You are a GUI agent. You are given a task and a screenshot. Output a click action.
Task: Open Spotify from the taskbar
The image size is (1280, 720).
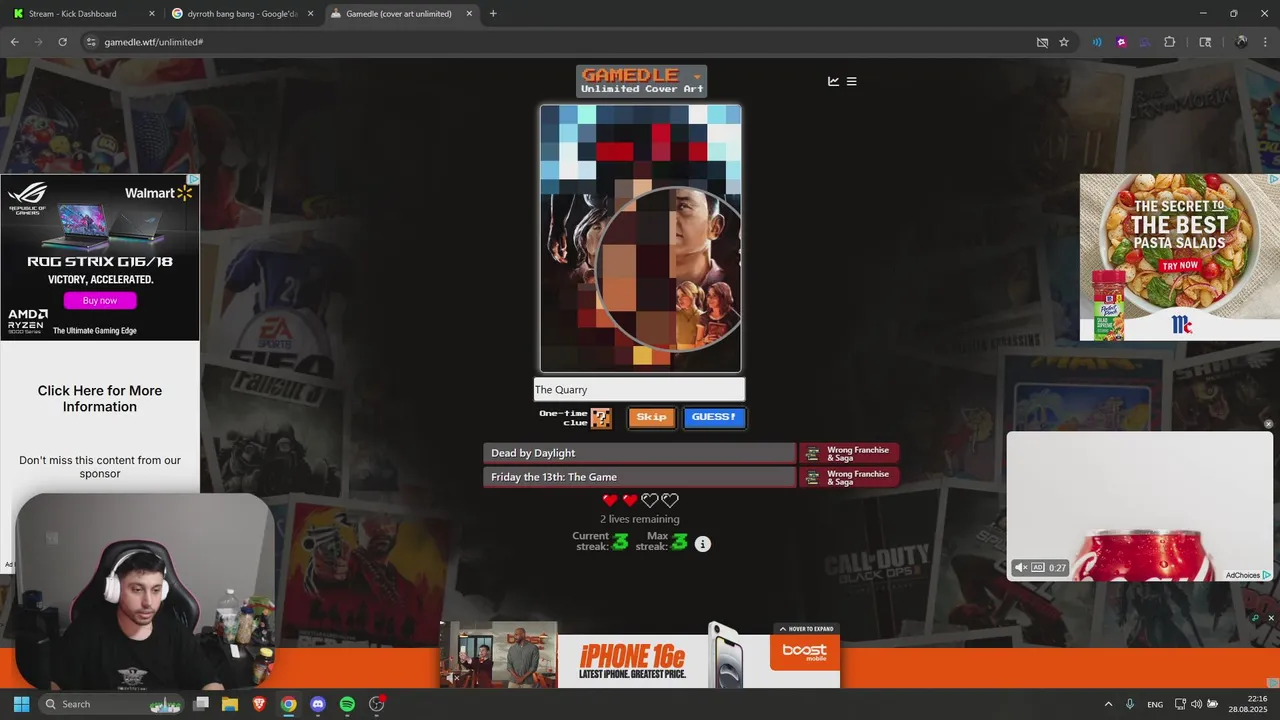coord(347,704)
